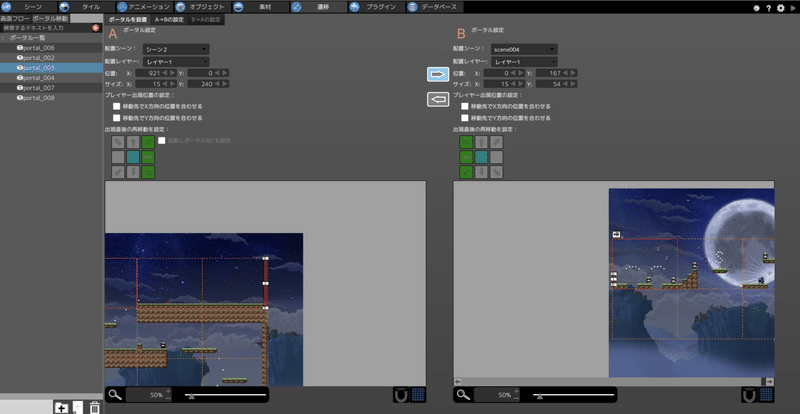800x414 pixels.
Task: Open the settings gear icon at top right
Action: pos(781,8)
